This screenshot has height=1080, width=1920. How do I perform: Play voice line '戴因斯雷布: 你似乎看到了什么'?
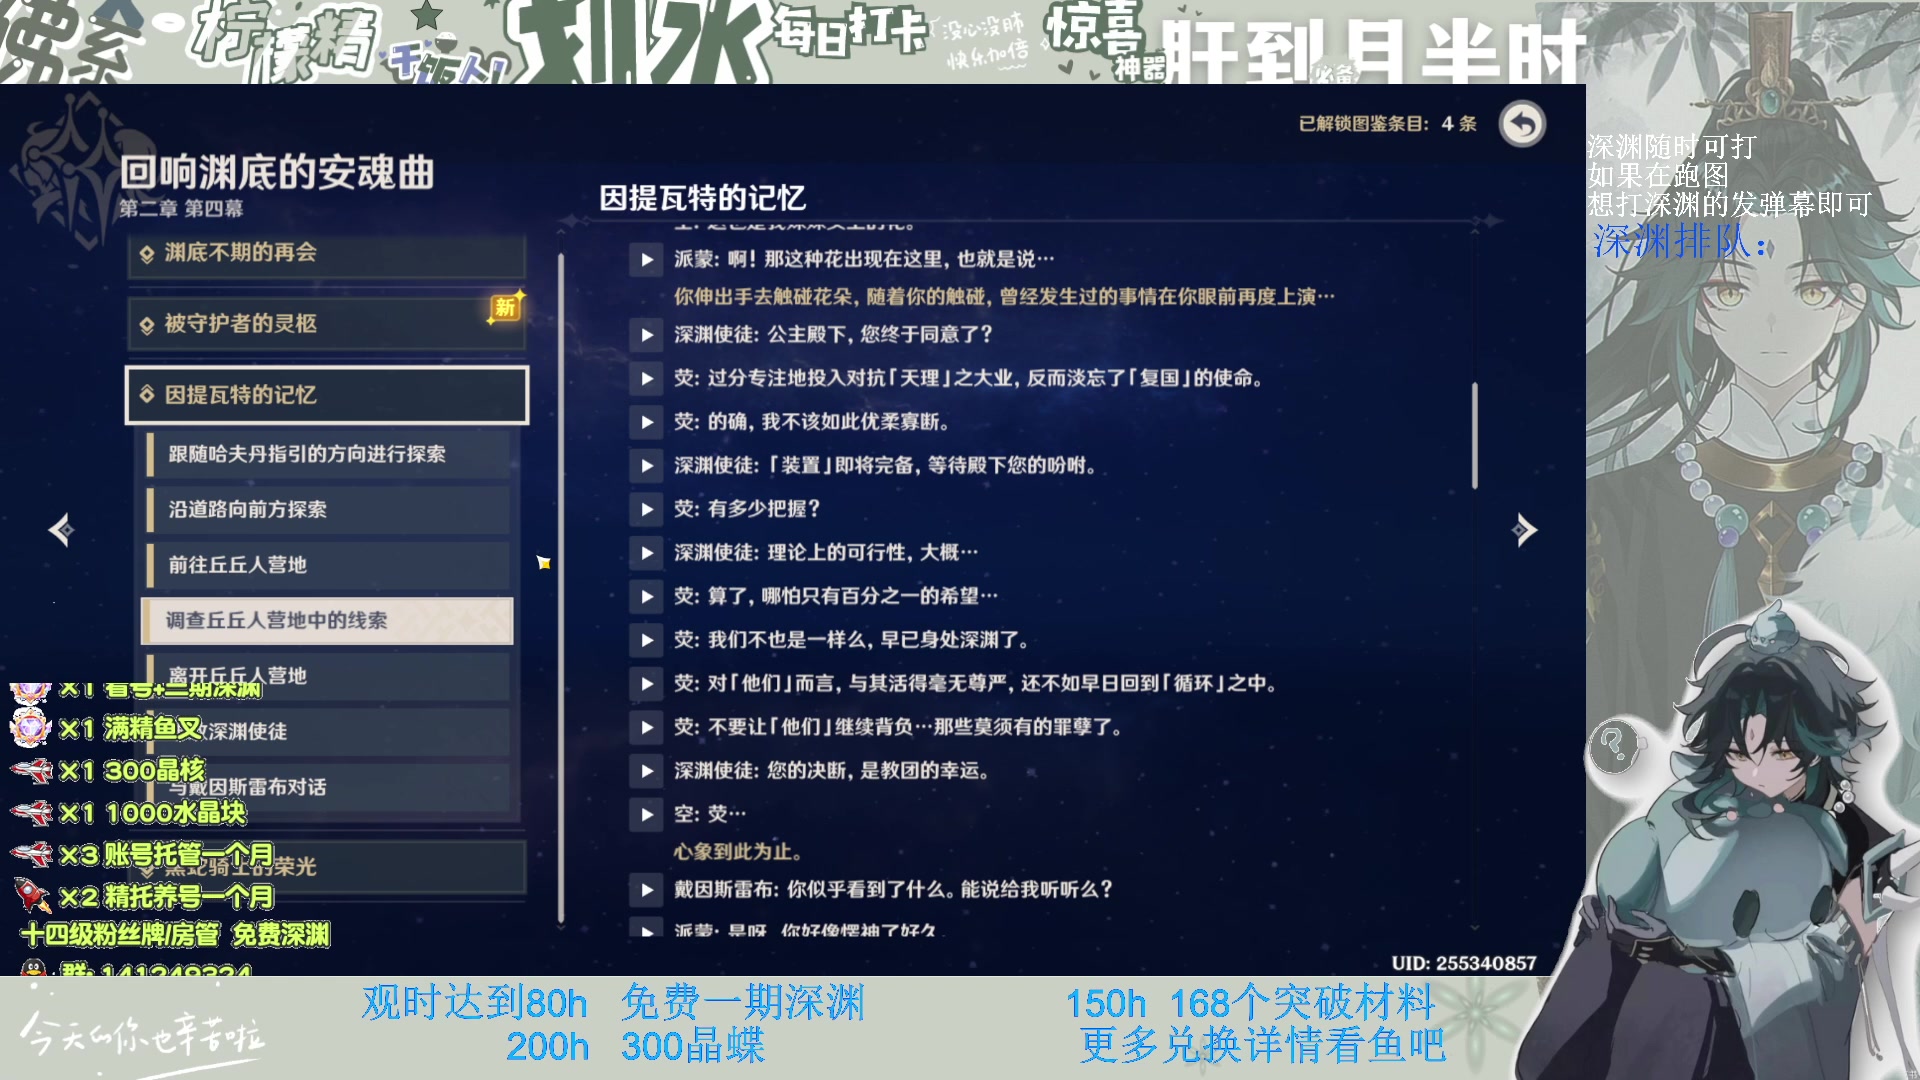click(647, 890)
